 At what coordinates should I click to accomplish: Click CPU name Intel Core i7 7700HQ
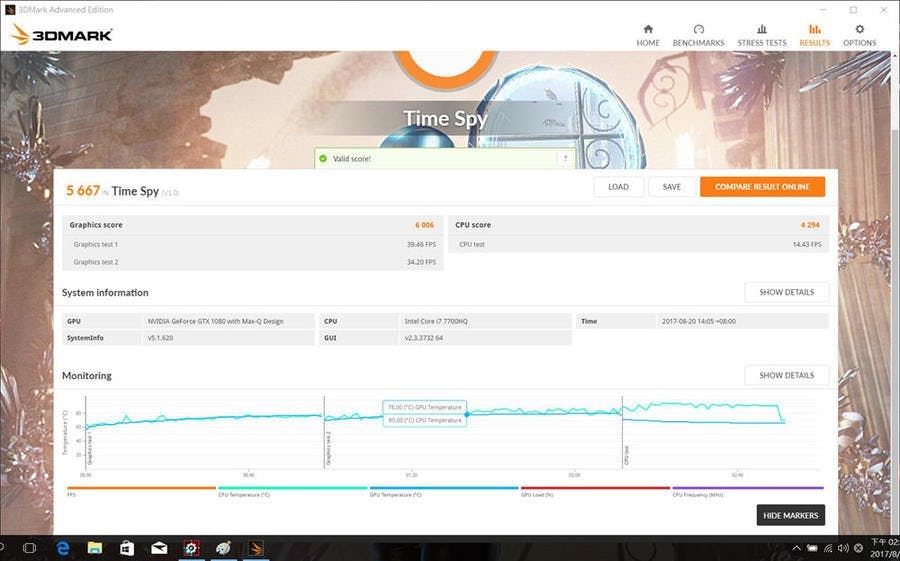[x=436, y=322]
